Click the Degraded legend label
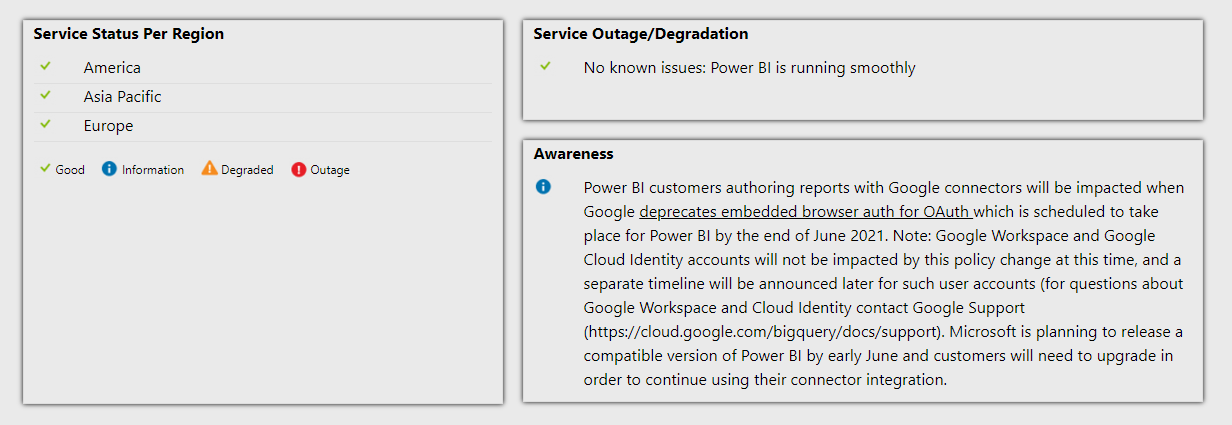Image resolution: width=1232 pixels, height=425 pixels. point(247,170)
